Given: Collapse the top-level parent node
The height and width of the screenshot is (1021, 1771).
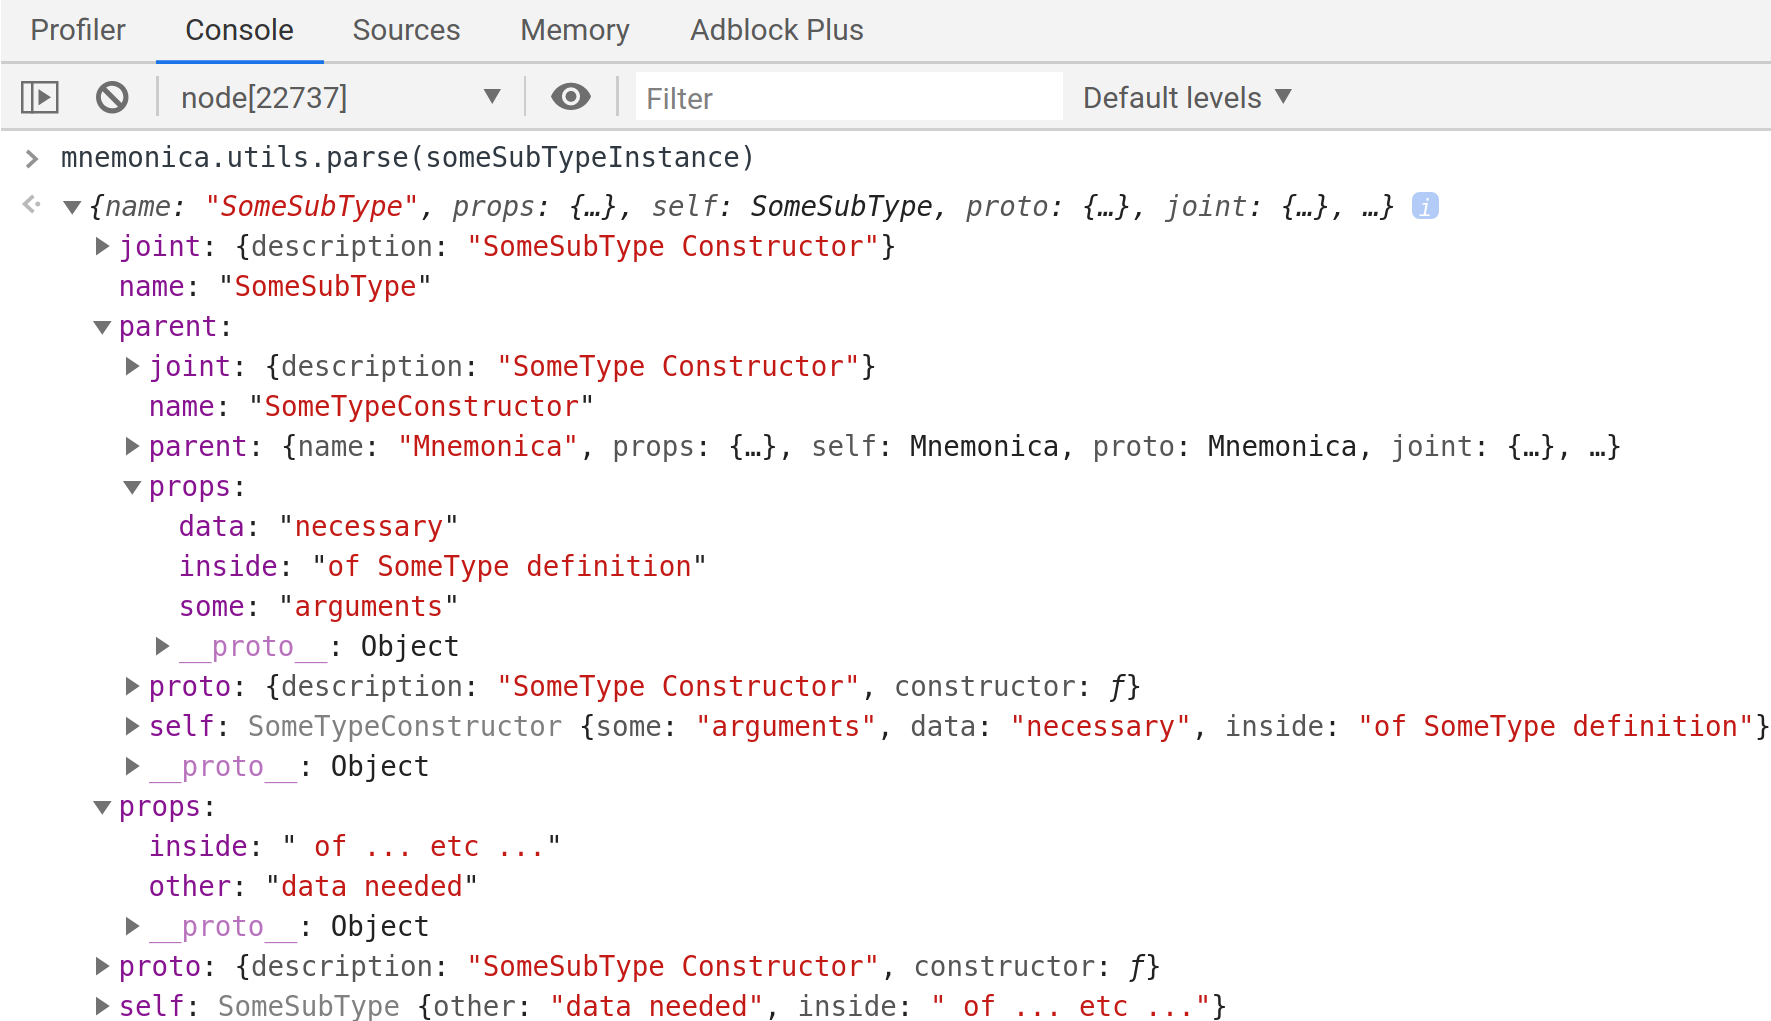Looking at the screenshot, I should (102, 327).
